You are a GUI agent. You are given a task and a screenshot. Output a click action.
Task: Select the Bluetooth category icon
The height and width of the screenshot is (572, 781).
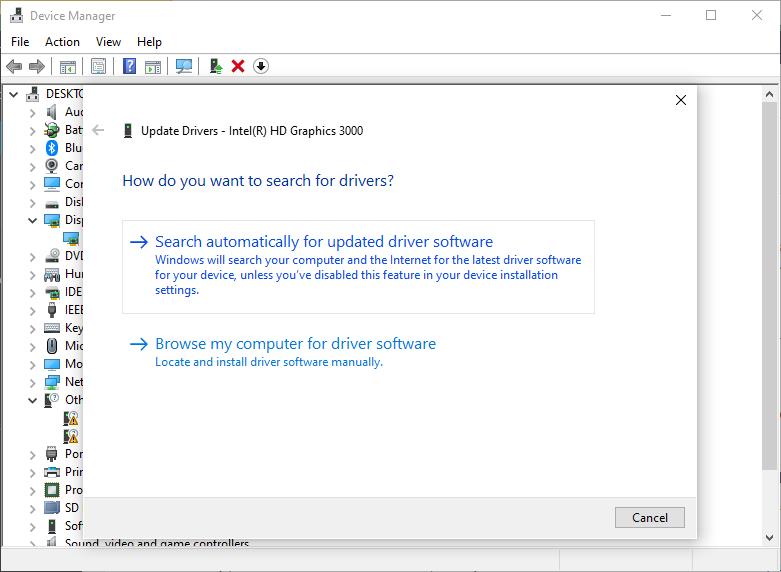(52, 148)
